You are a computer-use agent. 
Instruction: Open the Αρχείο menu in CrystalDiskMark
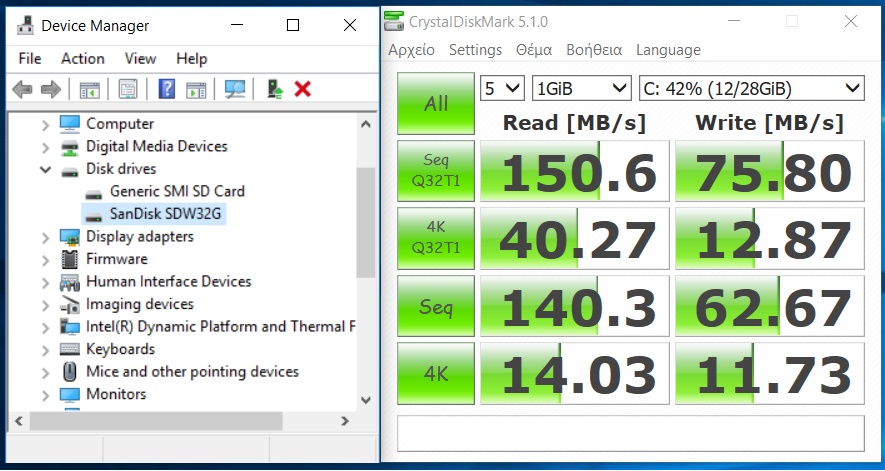pyautogui.click(x=411, y=50)
